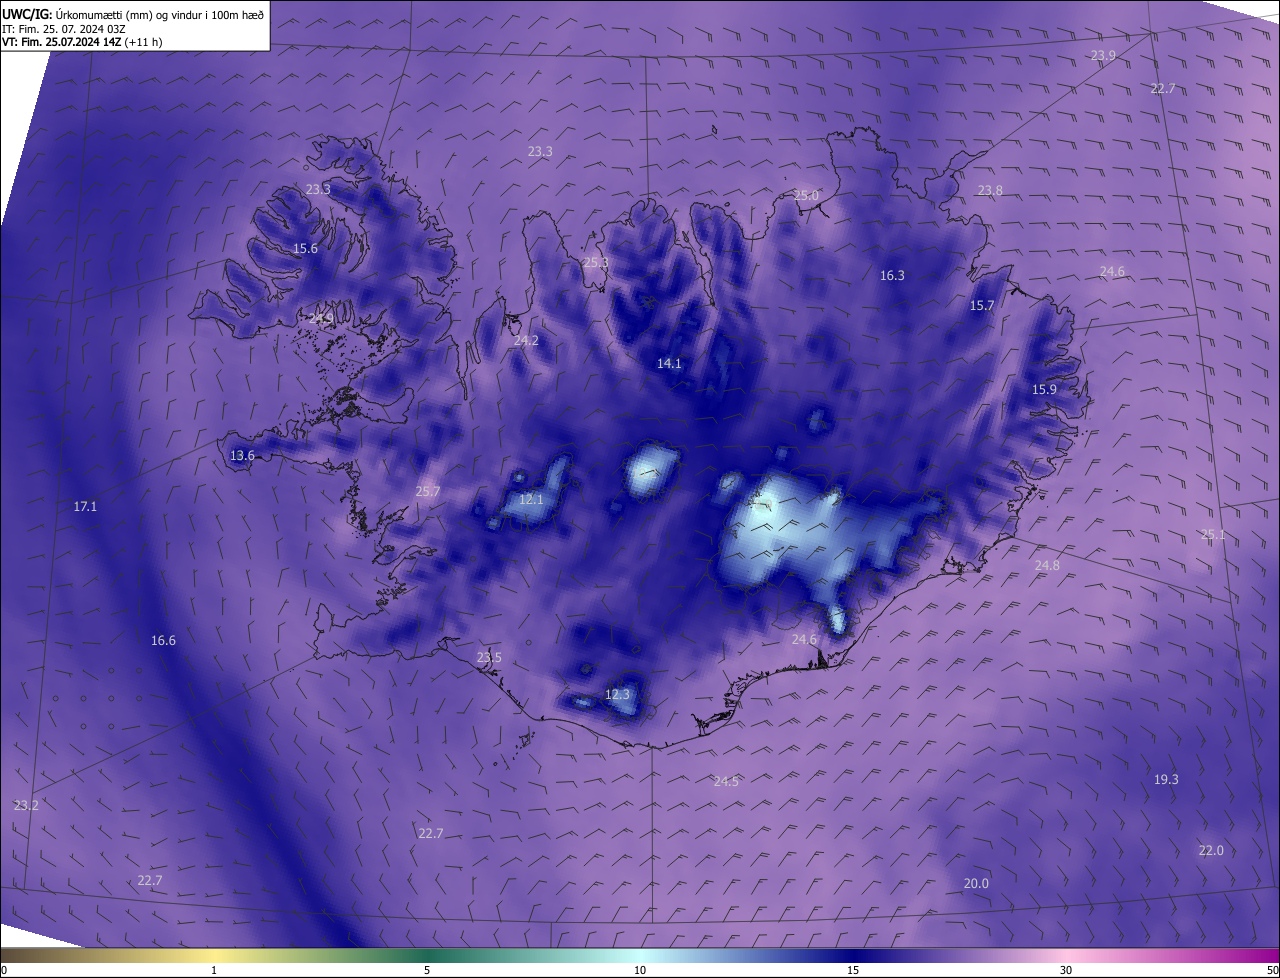Image resolution: width=1280 pixels, height=978 pixels.
Task: Click the map value 25.3
Action: [595, 263]
